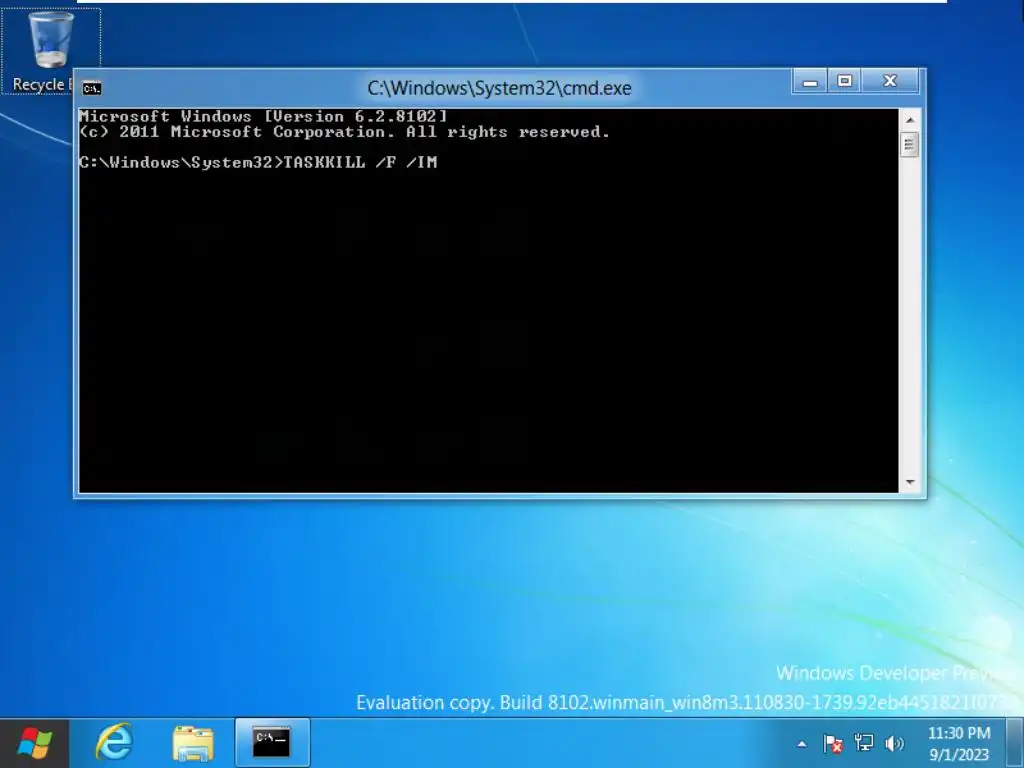
Task: Click the '2011 Microsoft Corporation' copyright line
Action: pos(344,132)
